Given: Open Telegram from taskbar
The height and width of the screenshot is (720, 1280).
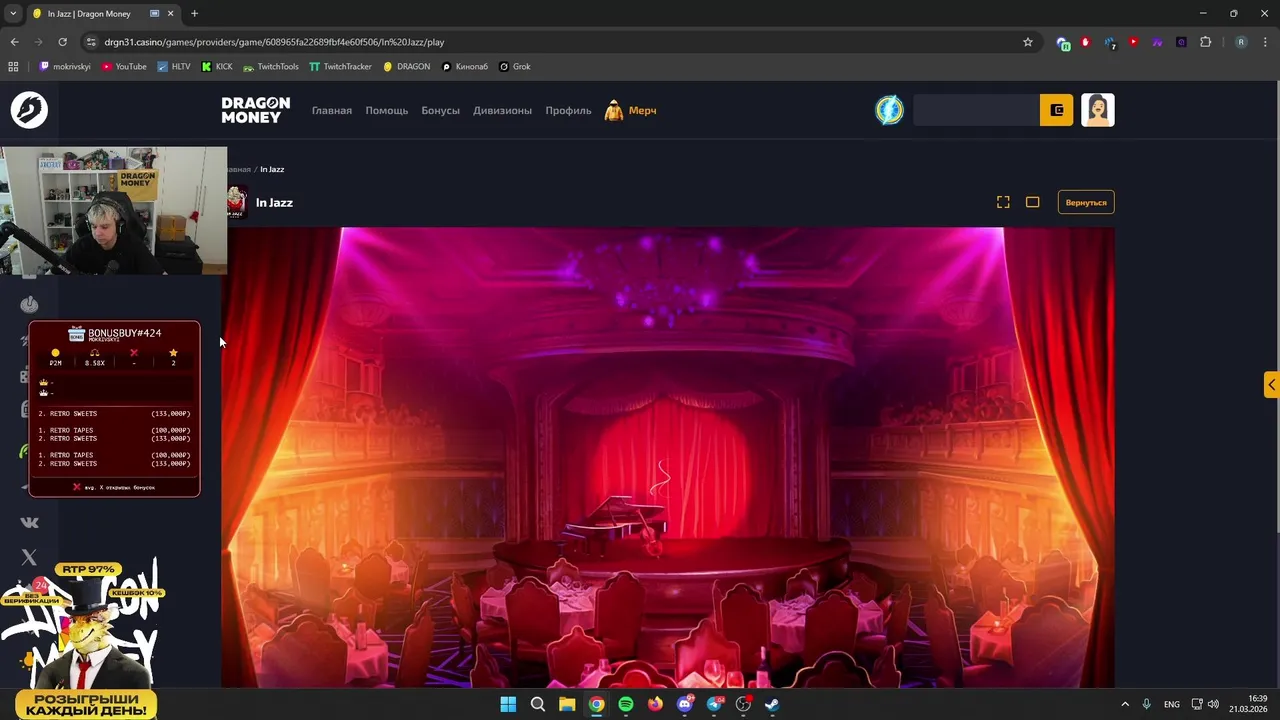Looking at the screenshot, I should pyautogui.click(x=714, y=704).
